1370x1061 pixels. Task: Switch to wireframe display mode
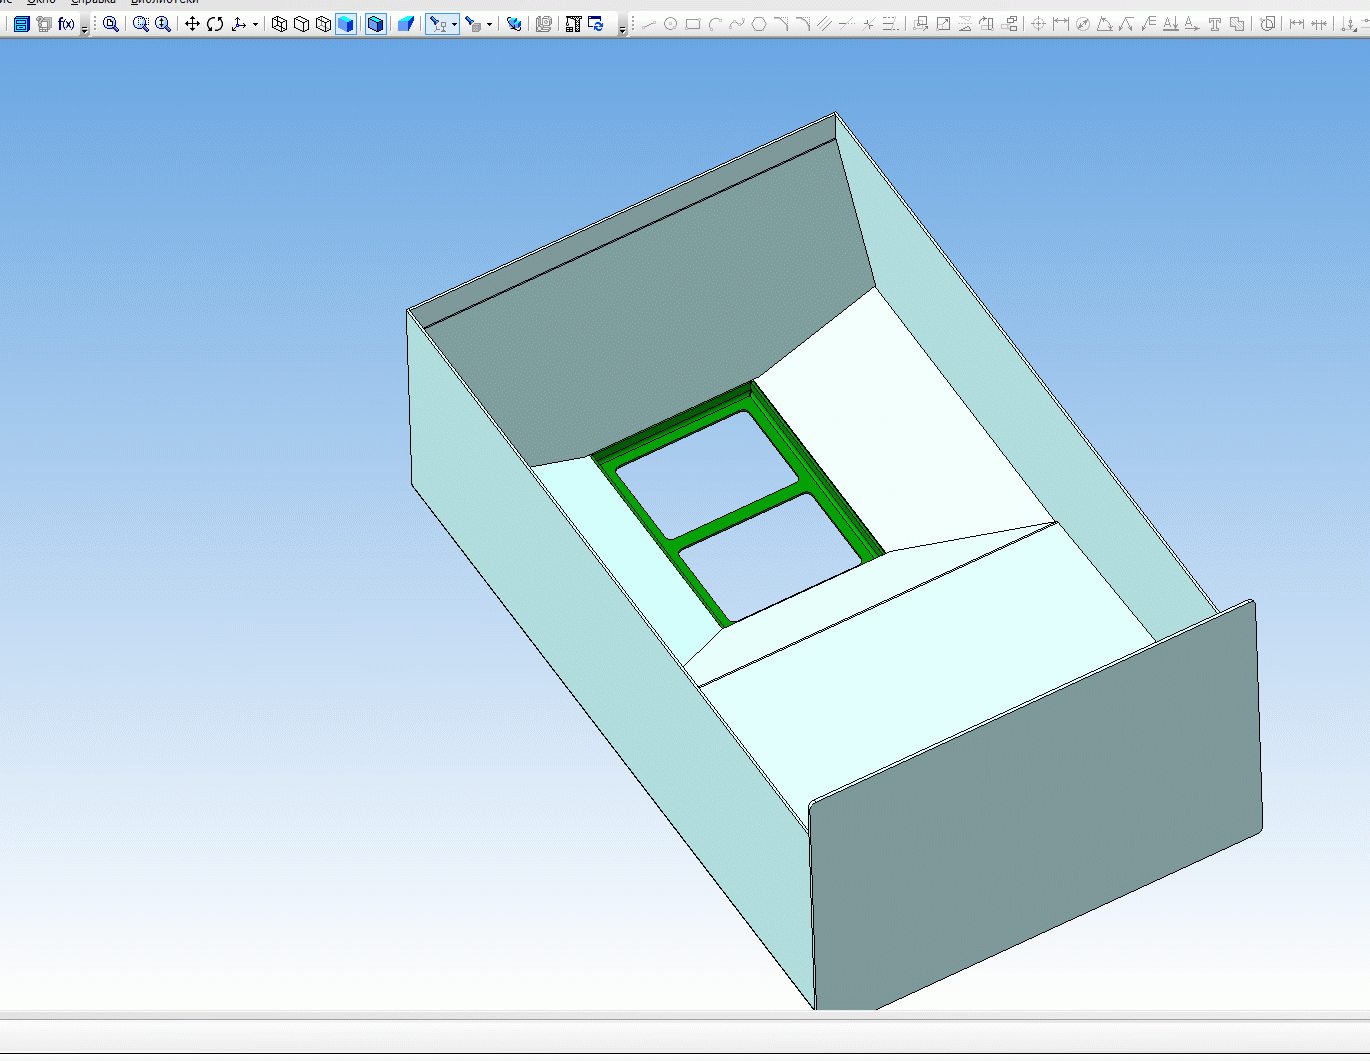click(279, 24)
